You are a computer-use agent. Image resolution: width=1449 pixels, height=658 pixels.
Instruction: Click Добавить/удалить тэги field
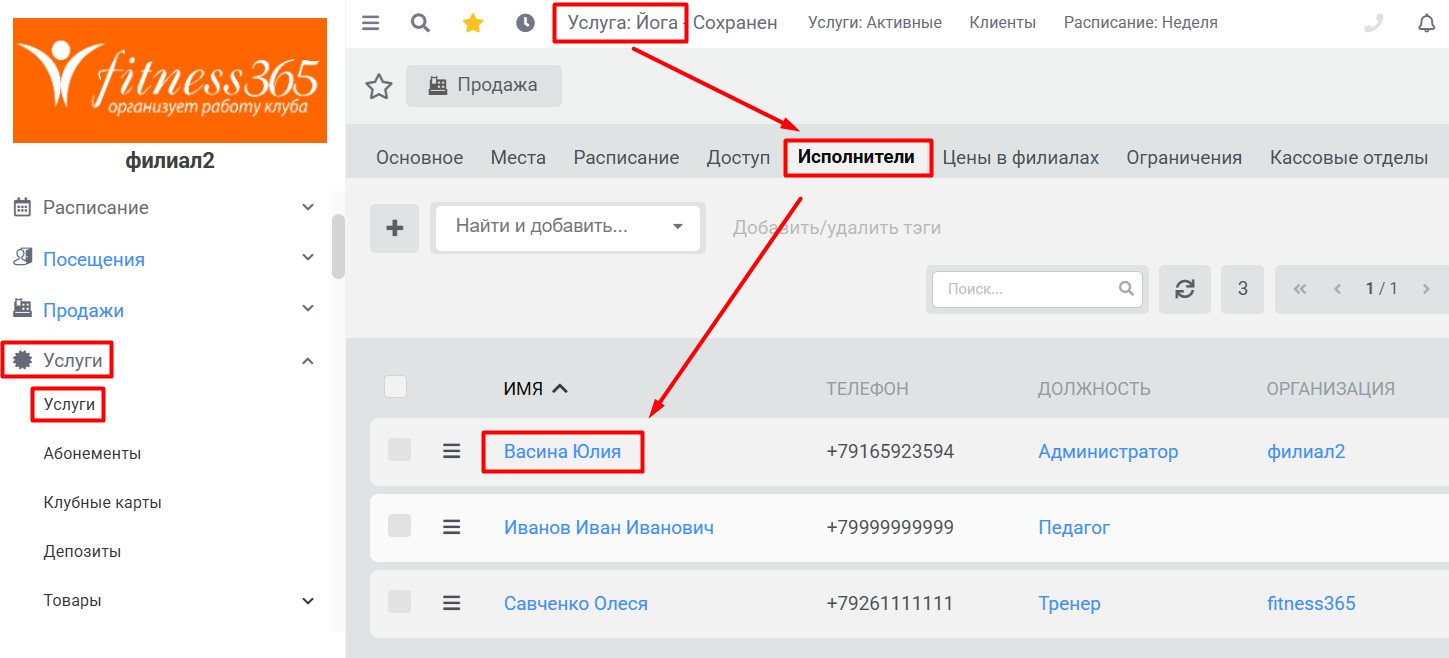click(836, 227)
